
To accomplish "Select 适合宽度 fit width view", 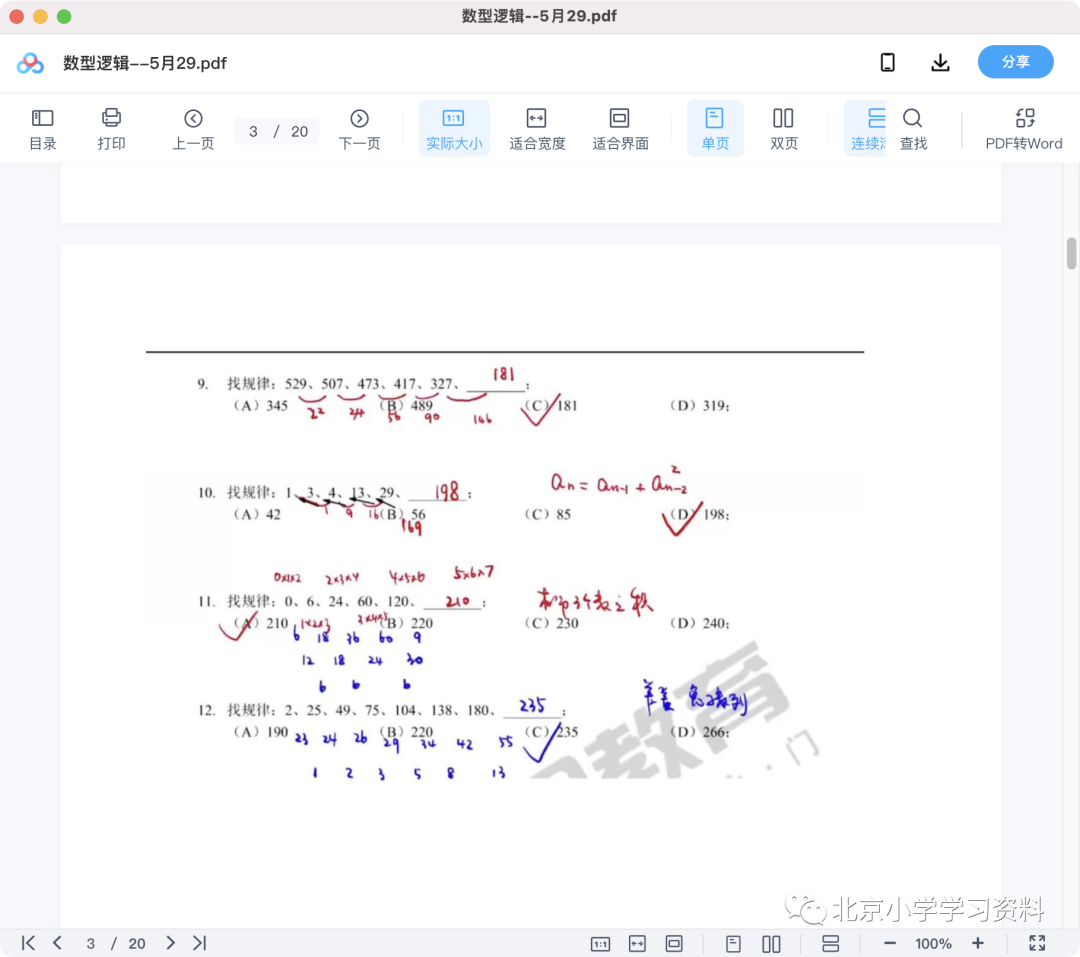I will pos(537,129).
